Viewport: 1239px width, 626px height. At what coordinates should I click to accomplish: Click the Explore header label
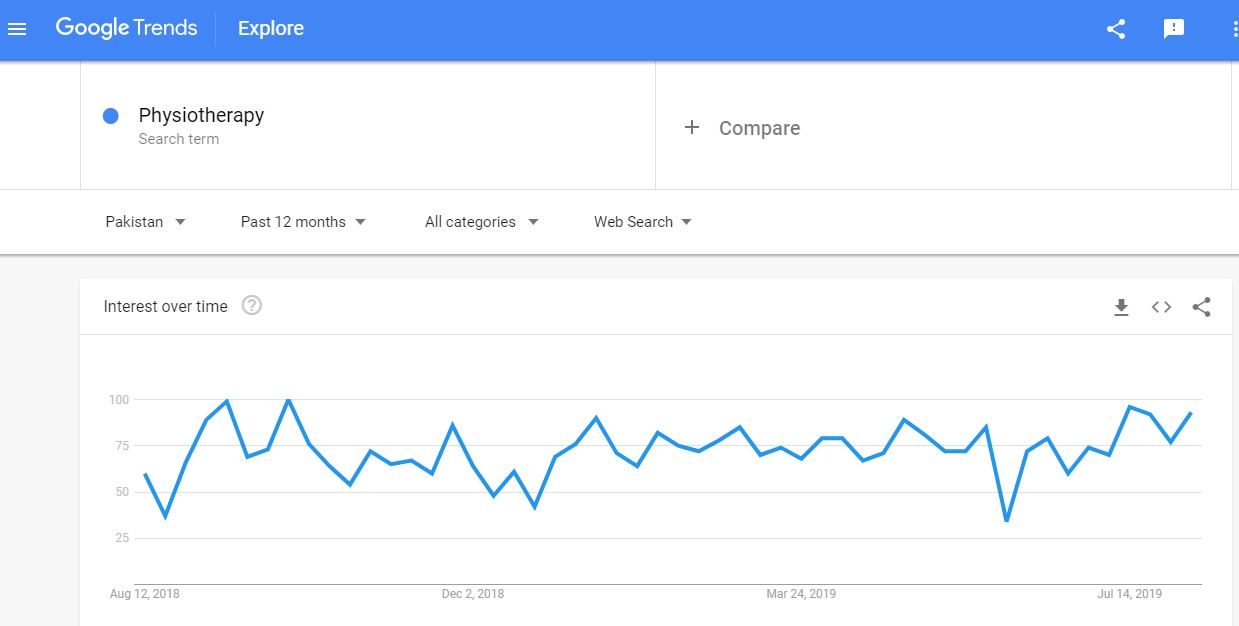pyautogui.click(x=271, y=29)
